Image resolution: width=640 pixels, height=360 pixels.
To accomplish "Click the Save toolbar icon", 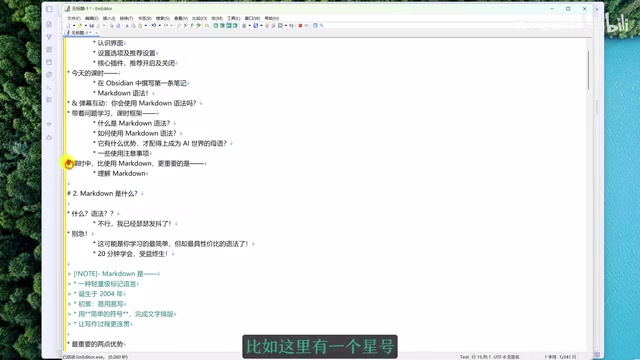I will tap(92, 25).
